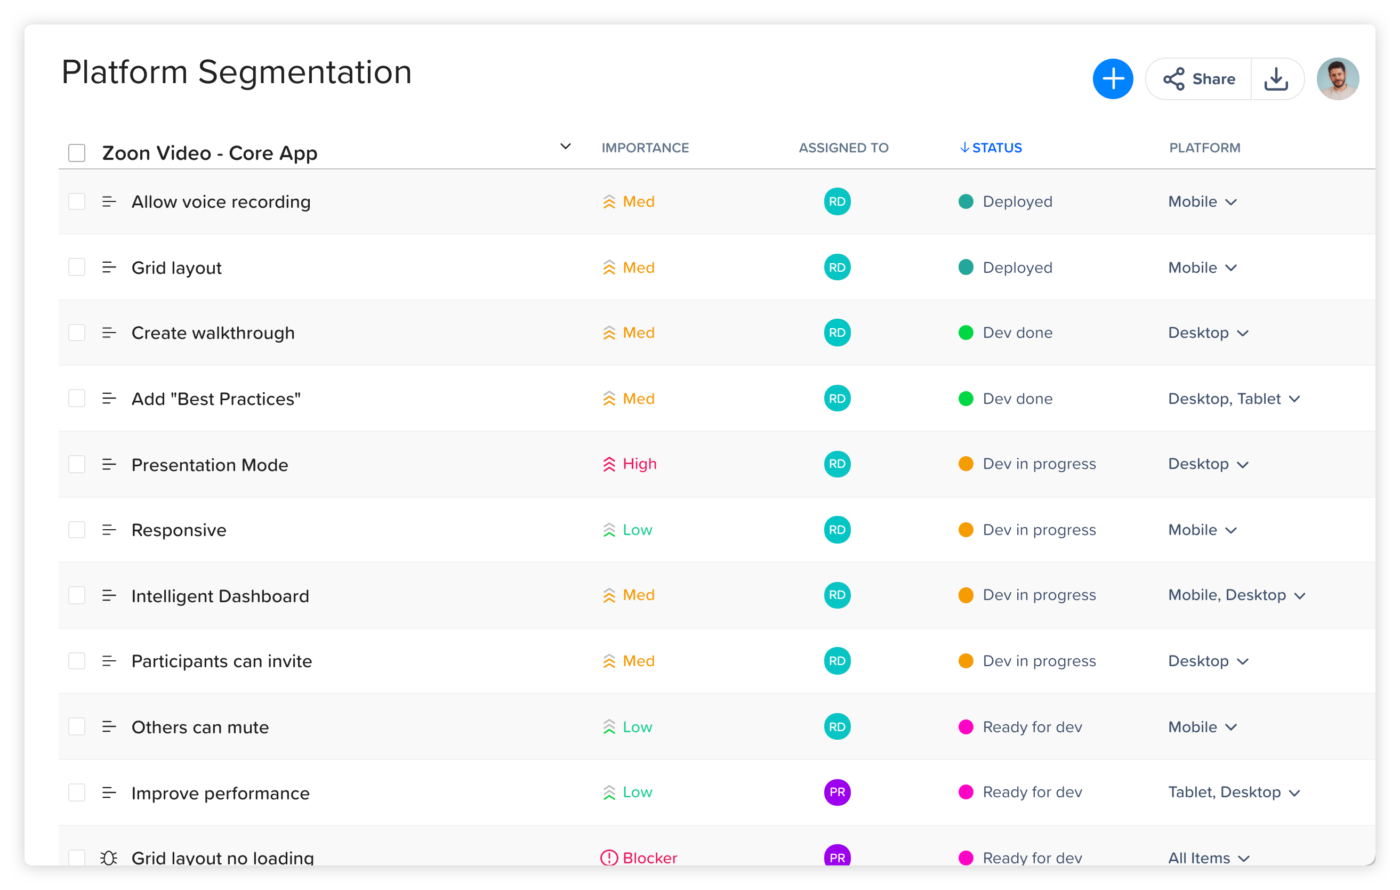The image size is (1400, 890).
Task: Click the description icon beside Allow voice recording
Action: pos(109,202)
